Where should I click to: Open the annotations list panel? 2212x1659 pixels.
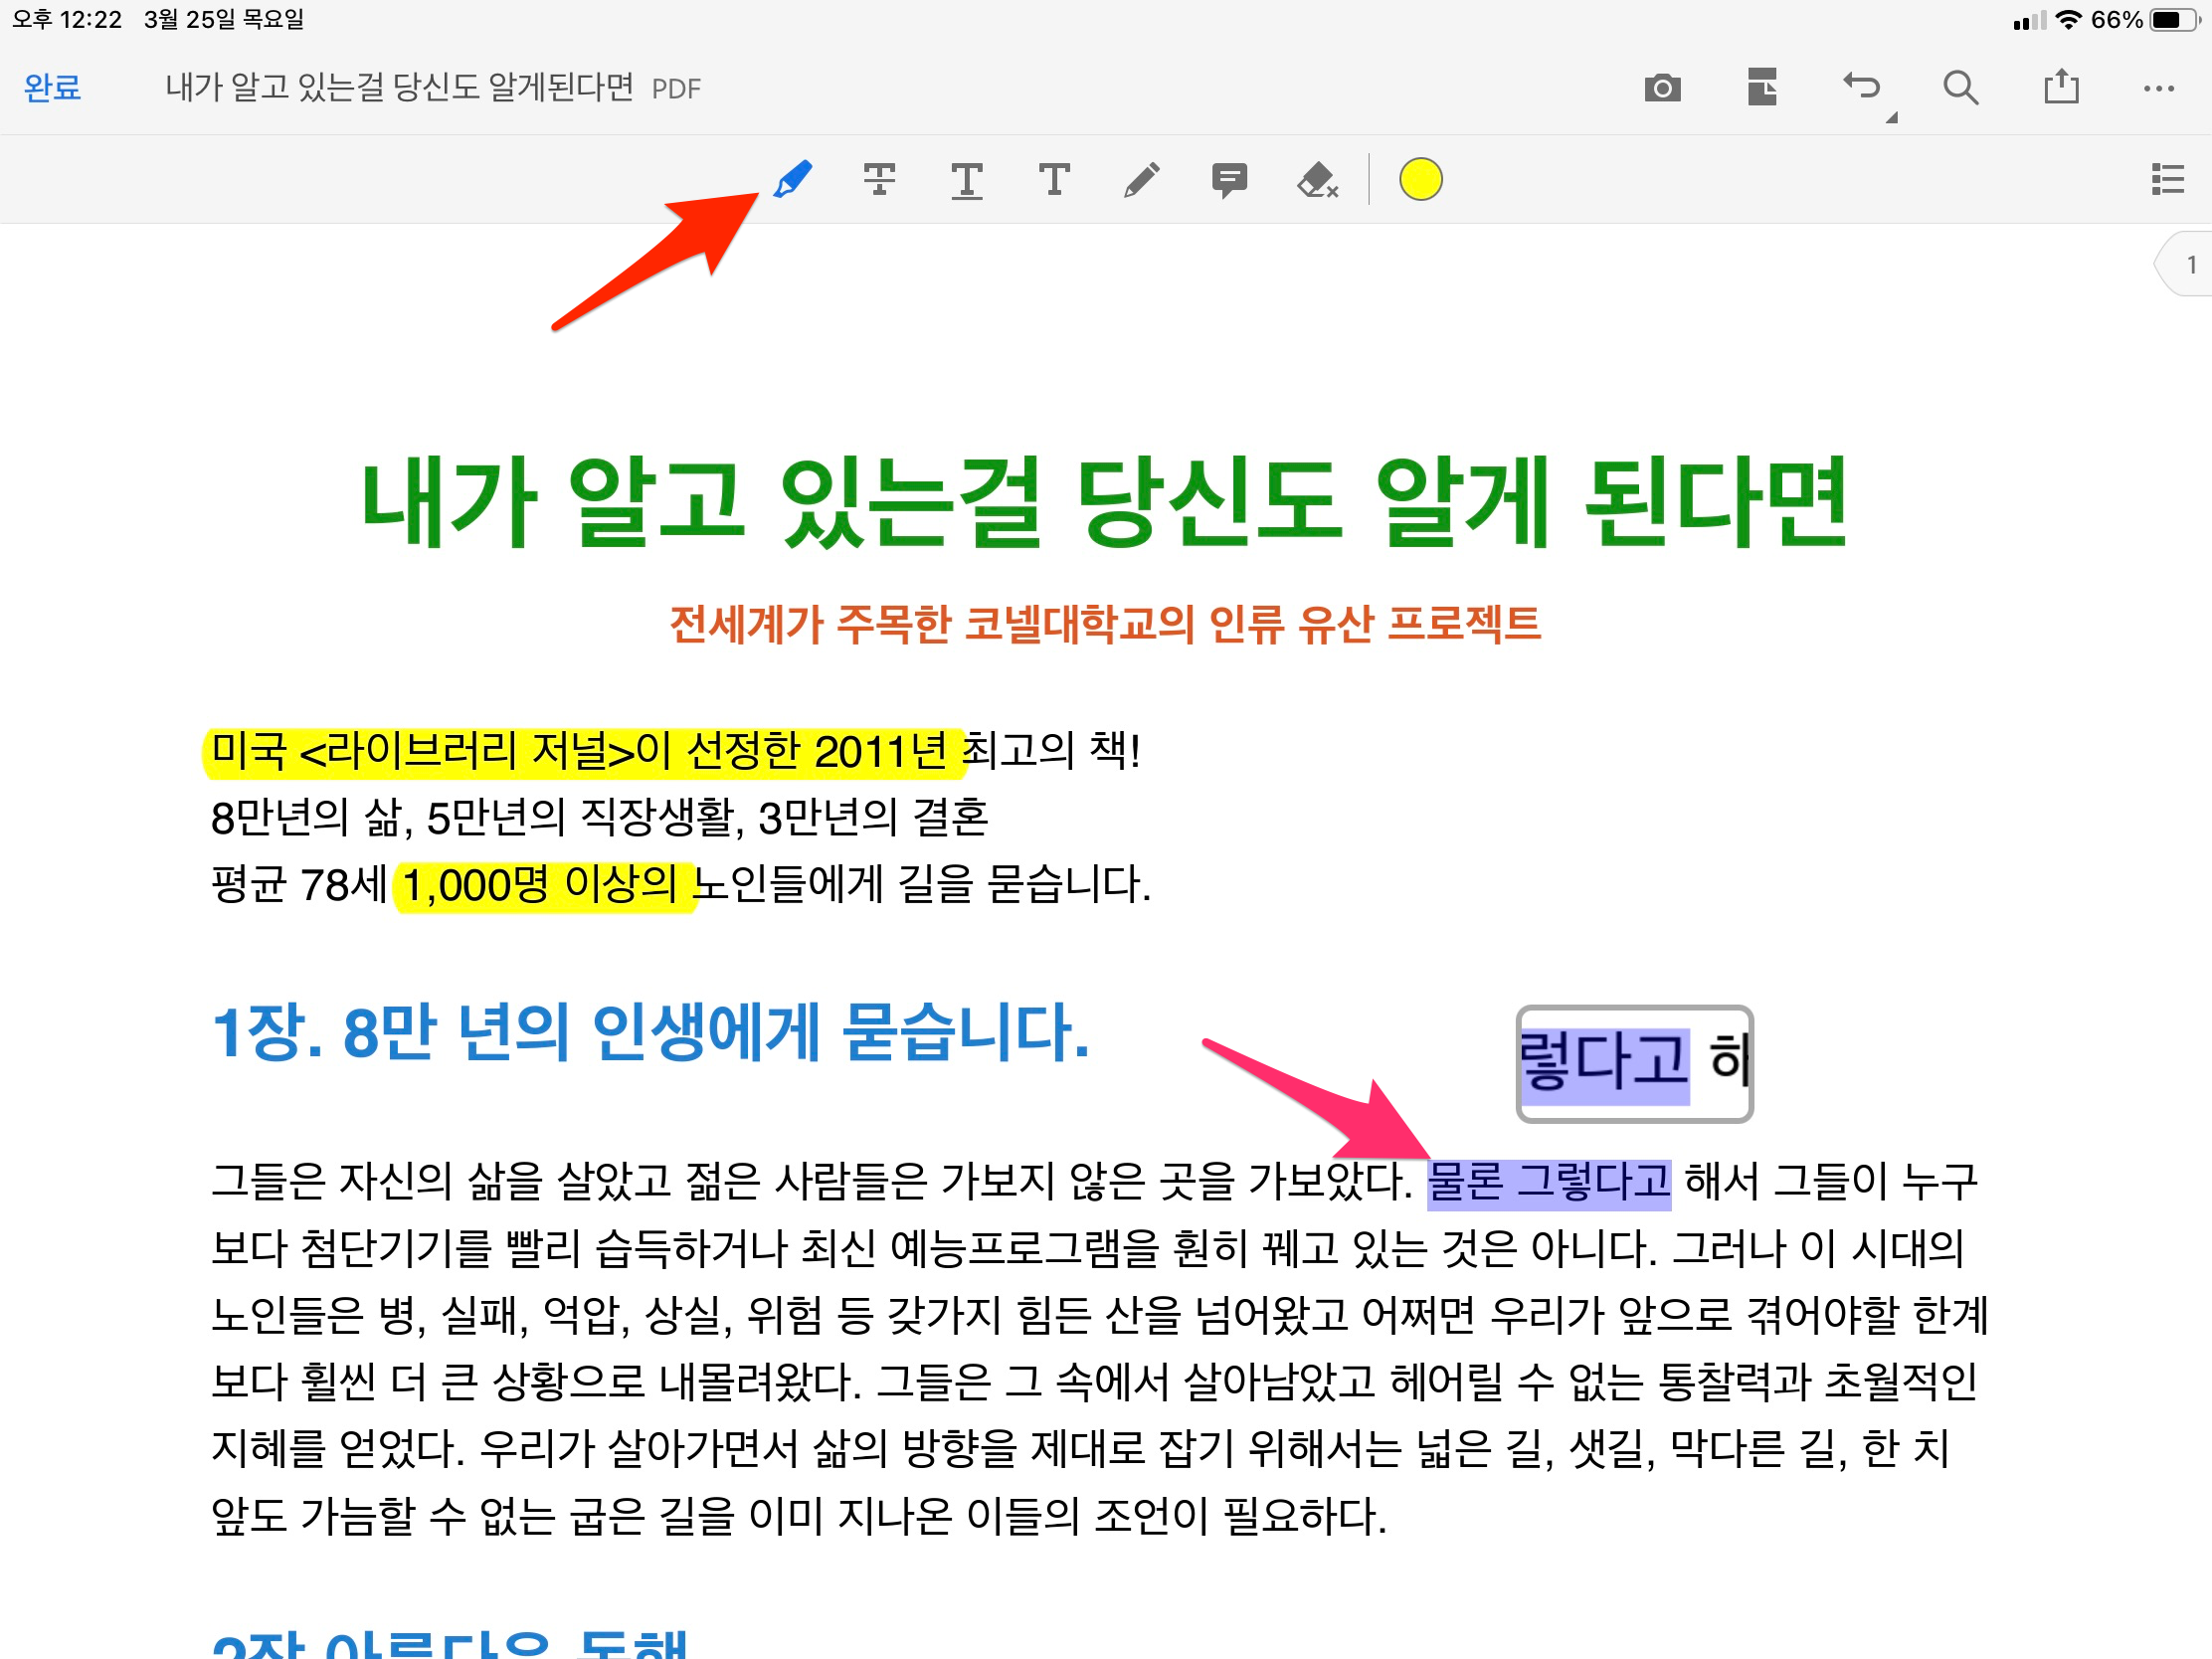pyautogui.click(x=2167, y=180)
